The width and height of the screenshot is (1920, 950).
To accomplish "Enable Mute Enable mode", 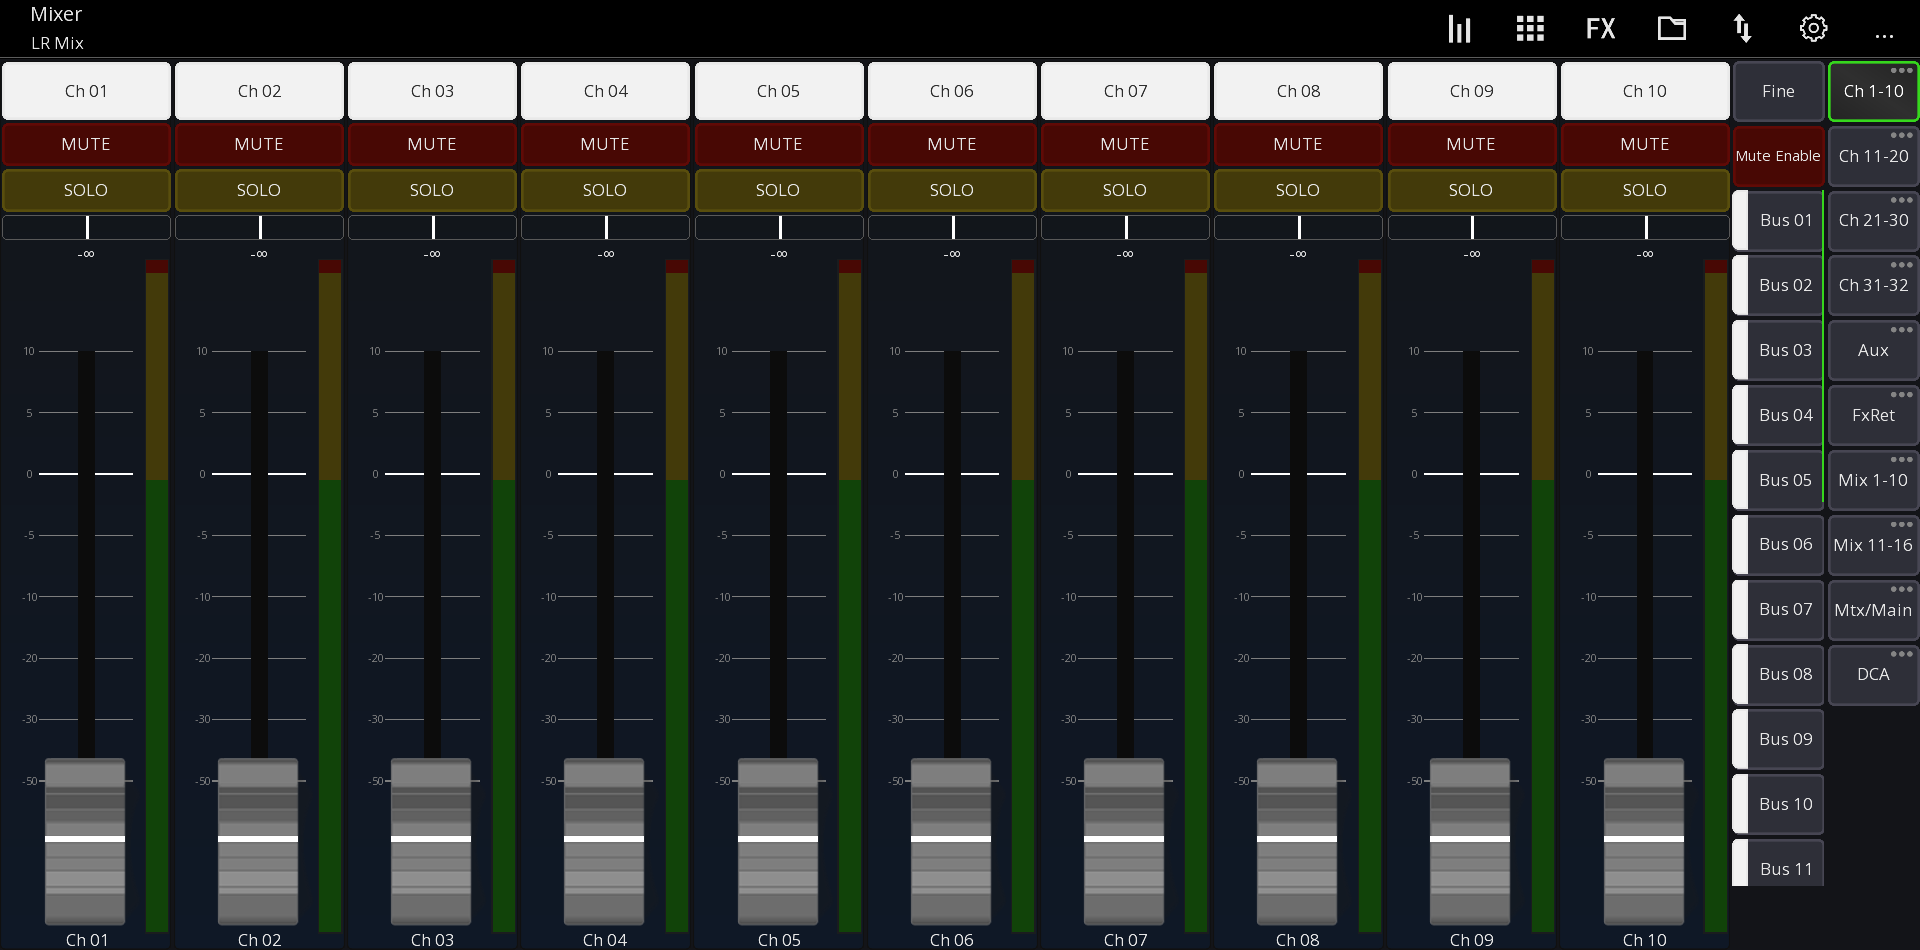I will click(1779, 156).
